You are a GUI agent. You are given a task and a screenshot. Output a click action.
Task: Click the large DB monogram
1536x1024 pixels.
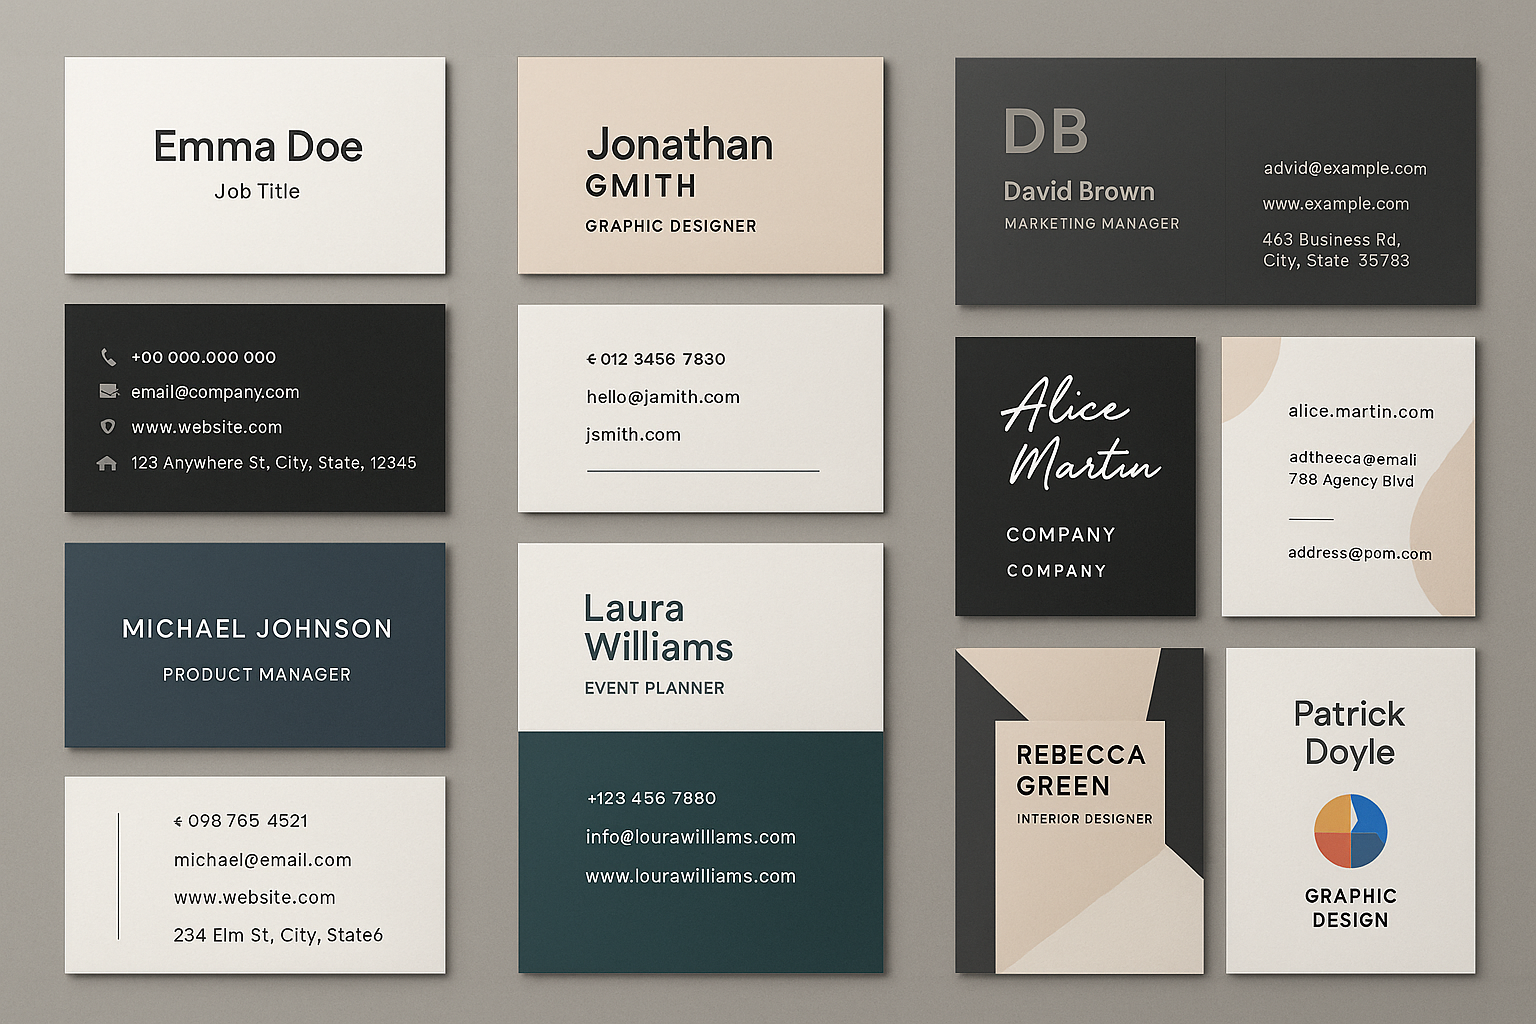[1045, 131]
